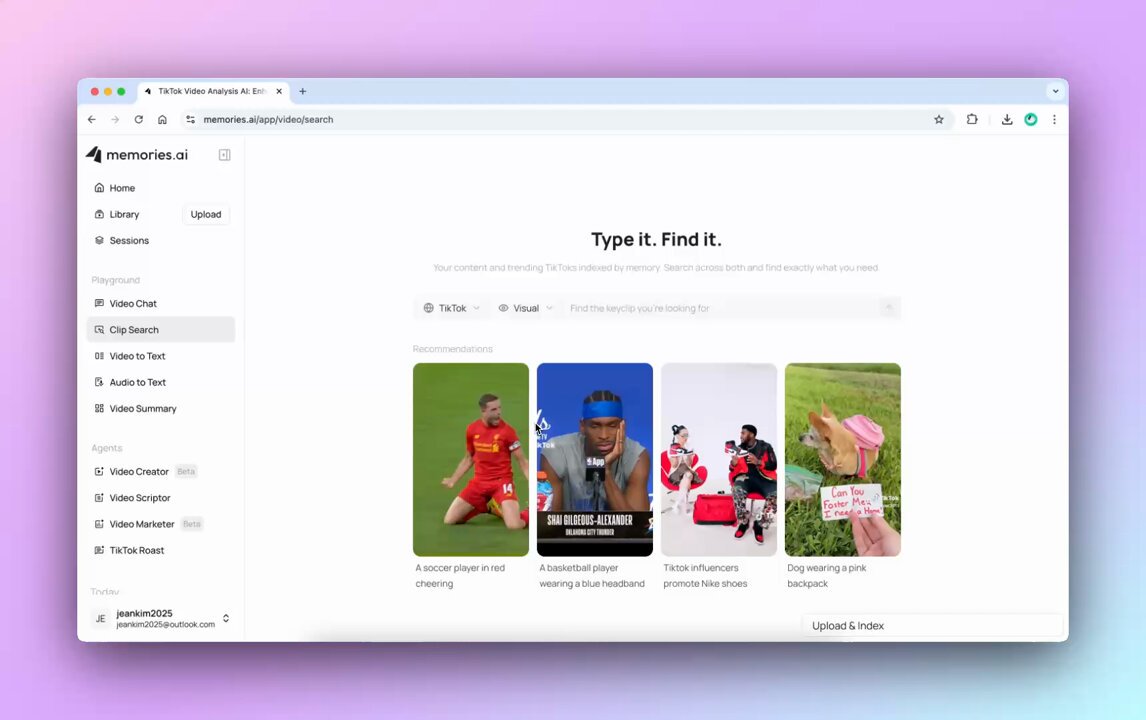This screenshot has width=1146, height=720.
Task: Click the Upload button
Action: (205, 214)
